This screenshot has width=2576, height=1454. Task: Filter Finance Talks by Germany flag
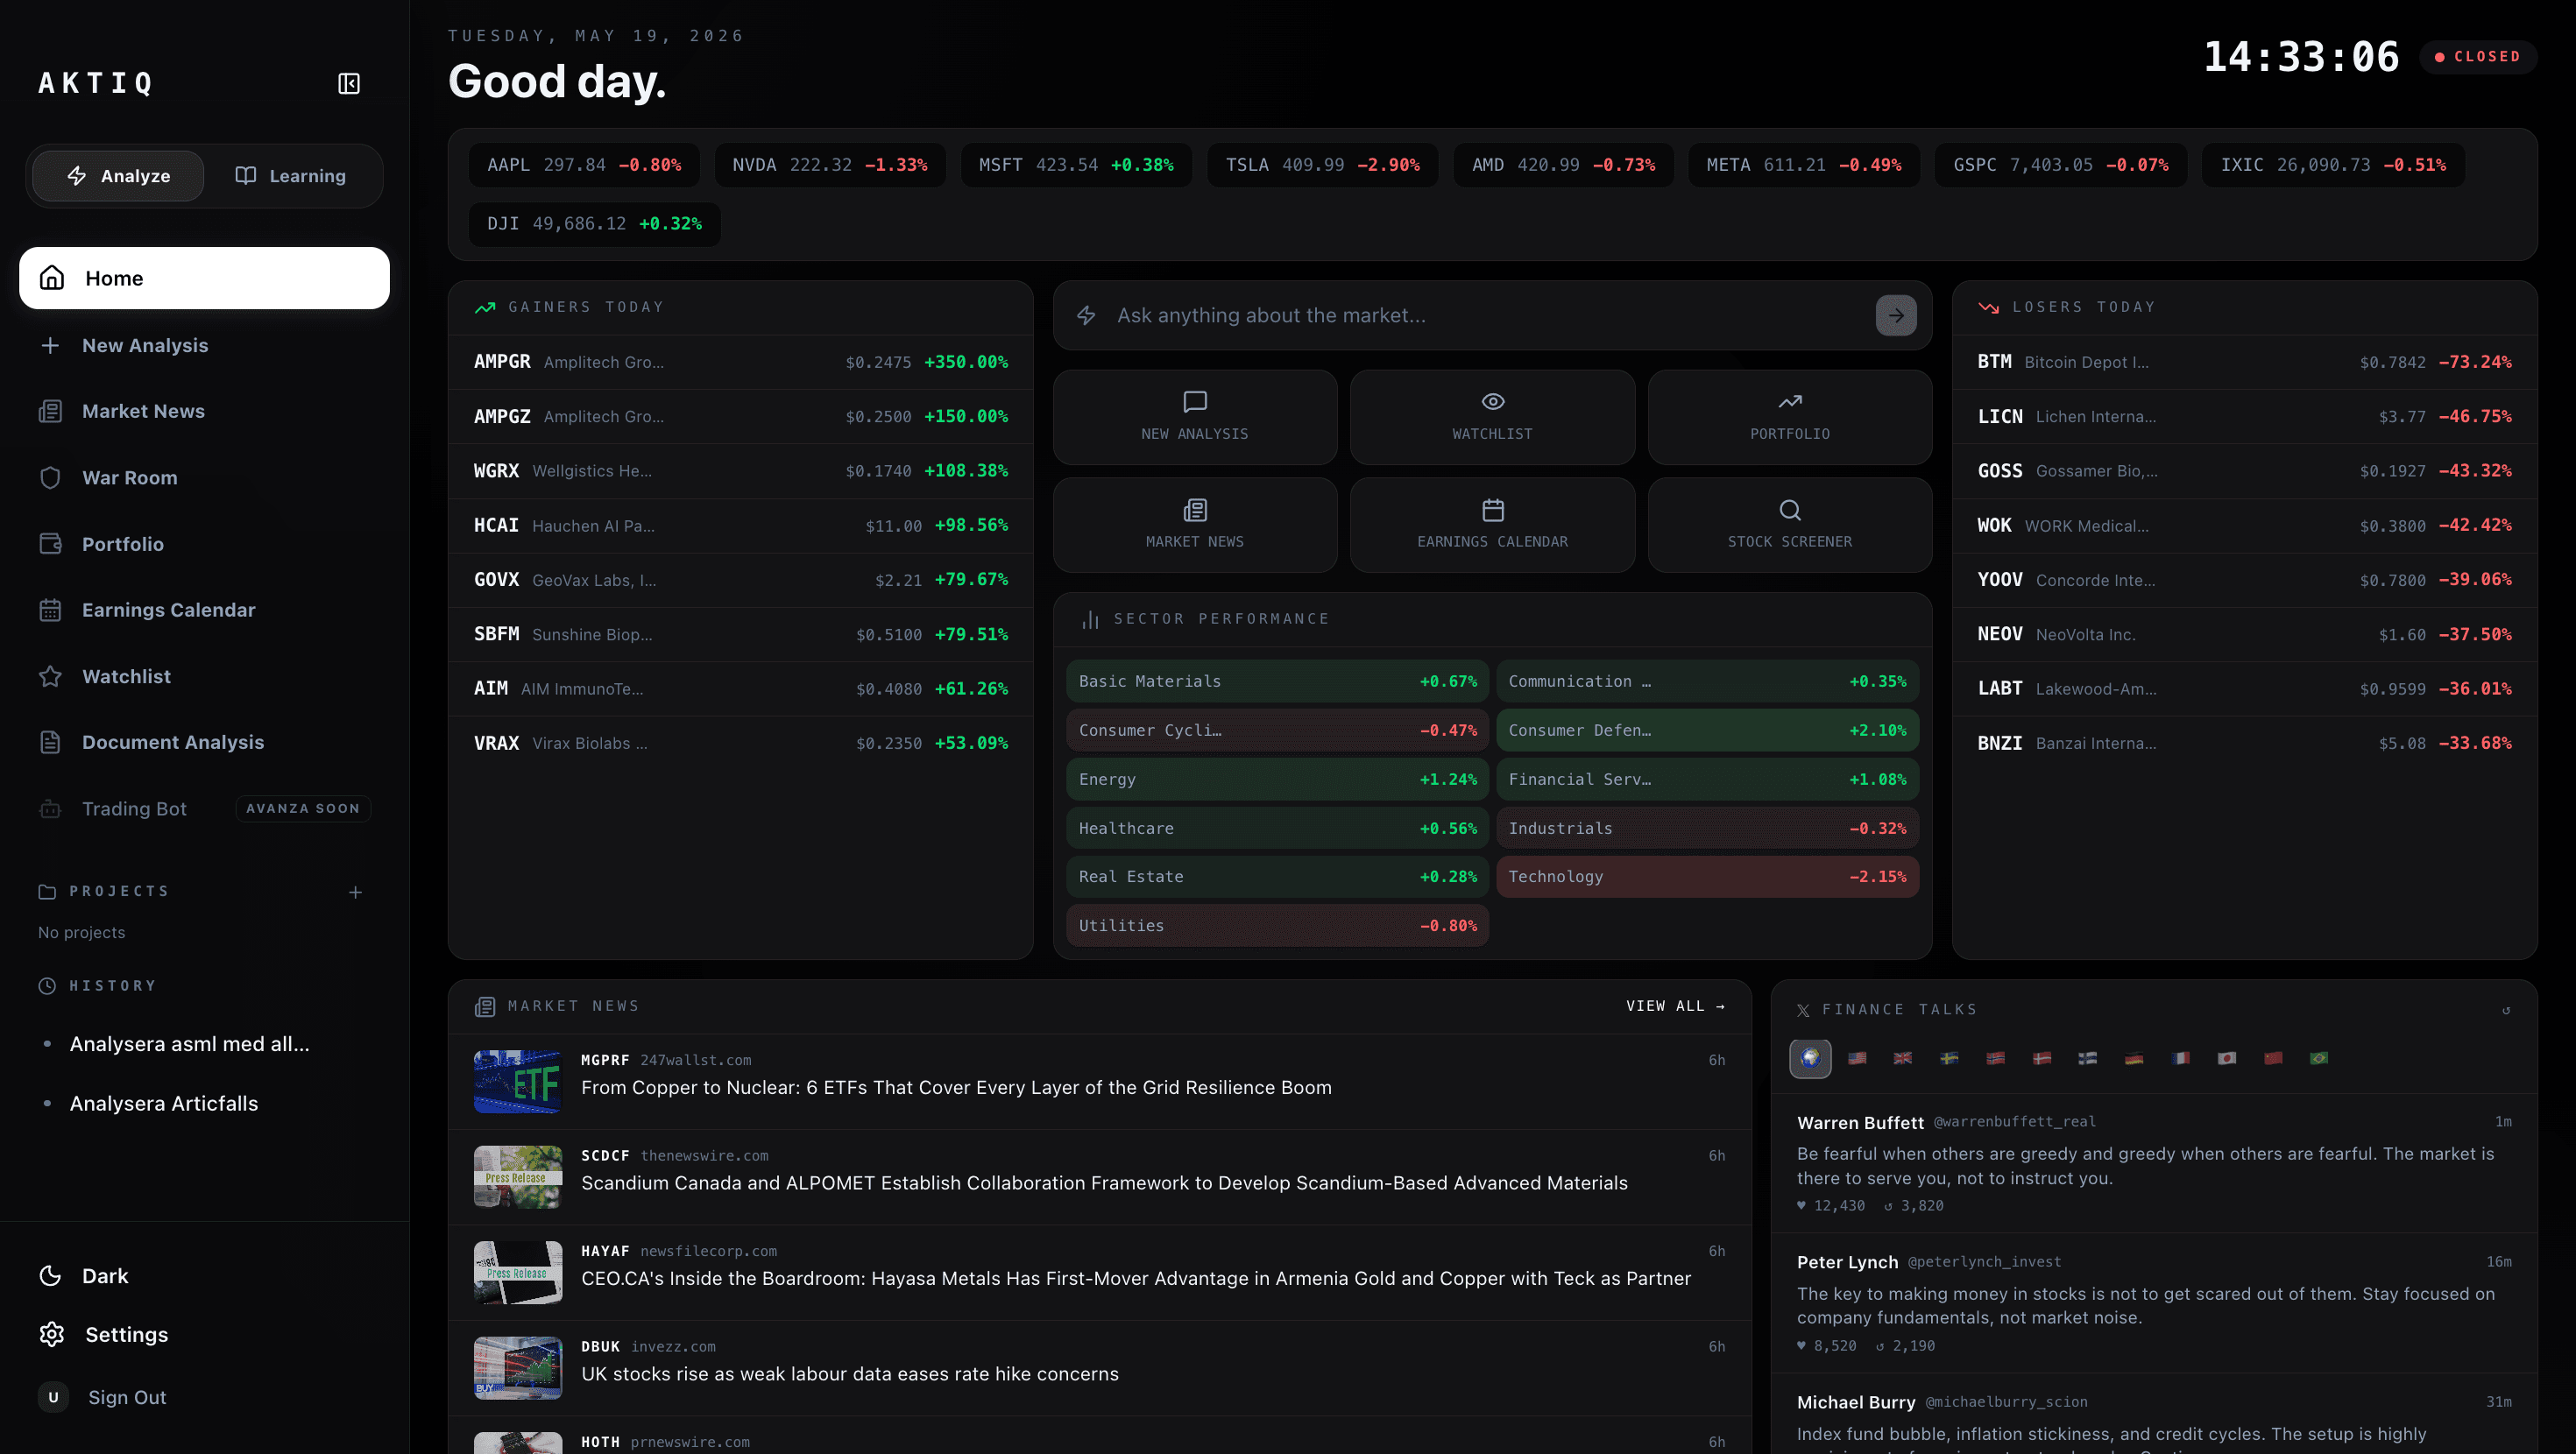point(2134,1058)
